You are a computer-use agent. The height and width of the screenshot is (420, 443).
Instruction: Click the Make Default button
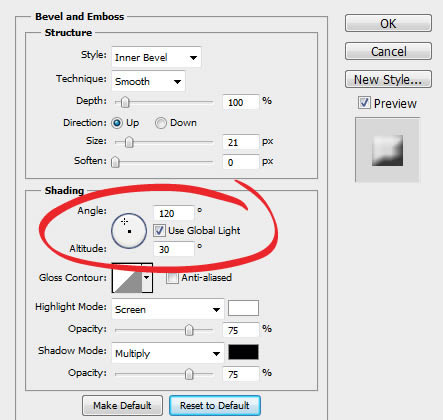point(122,405)
